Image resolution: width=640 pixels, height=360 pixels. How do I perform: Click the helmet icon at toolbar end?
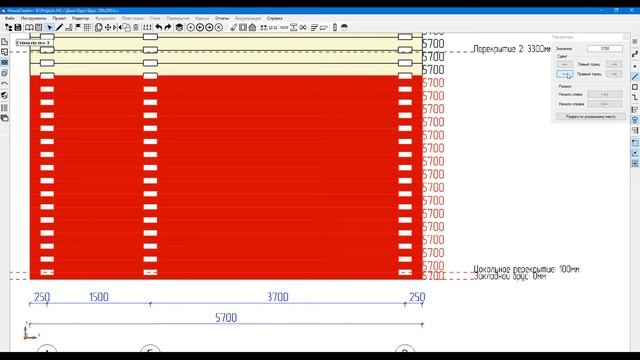344,27
